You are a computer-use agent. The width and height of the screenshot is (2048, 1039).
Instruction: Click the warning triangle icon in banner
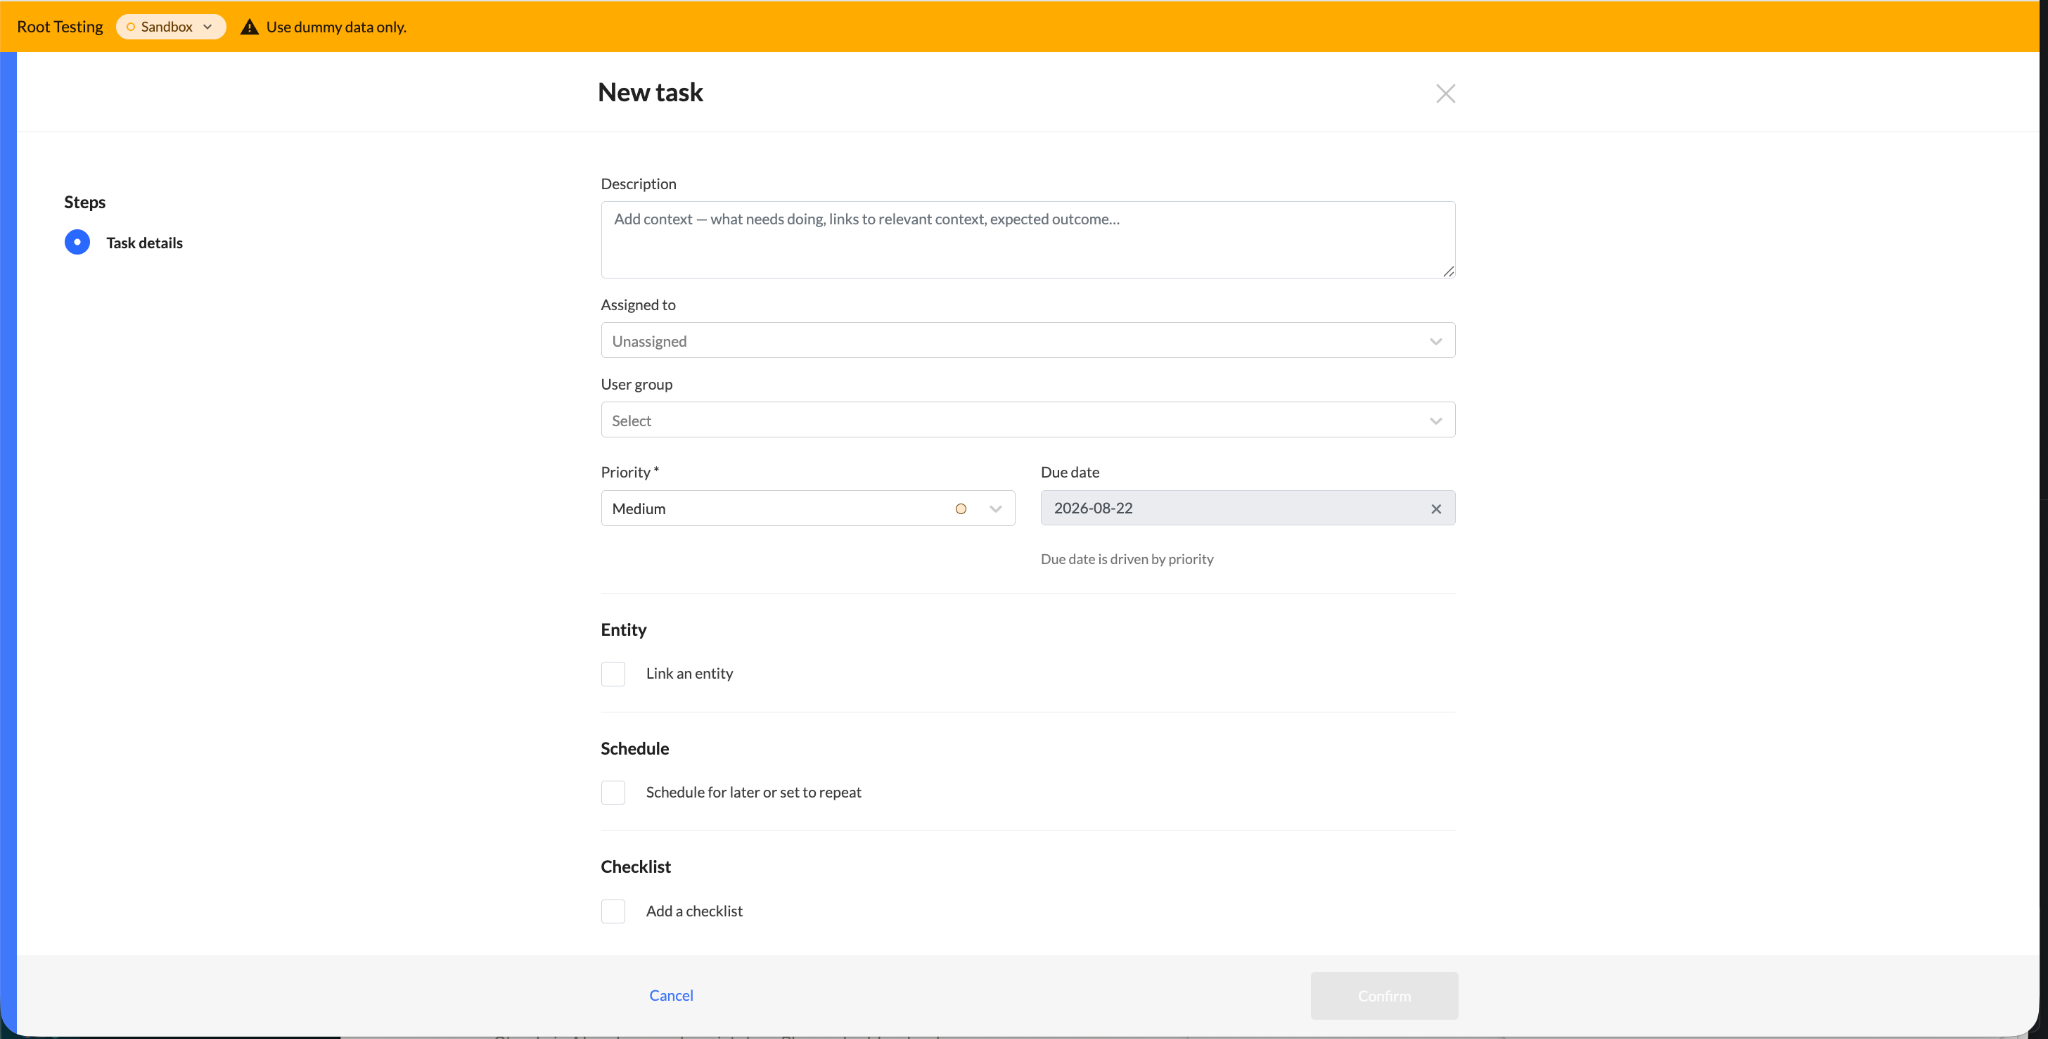(x=250, y=27)
